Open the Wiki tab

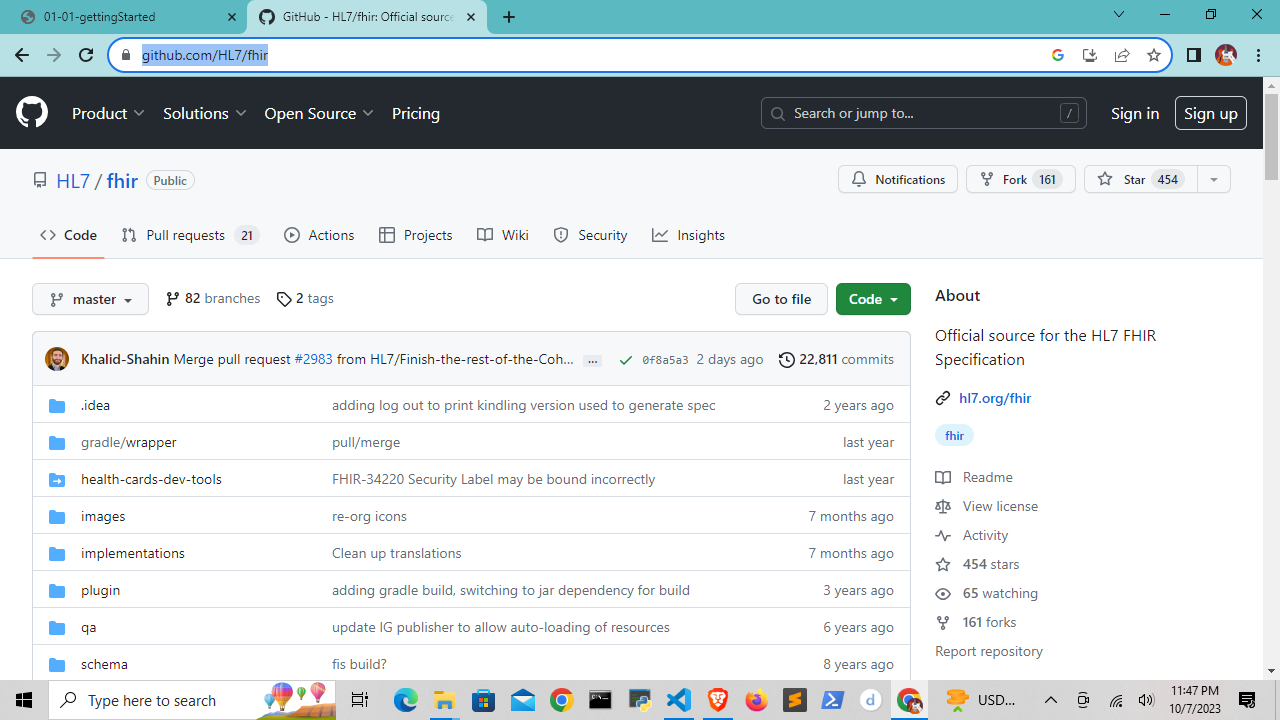coord(503,235)
